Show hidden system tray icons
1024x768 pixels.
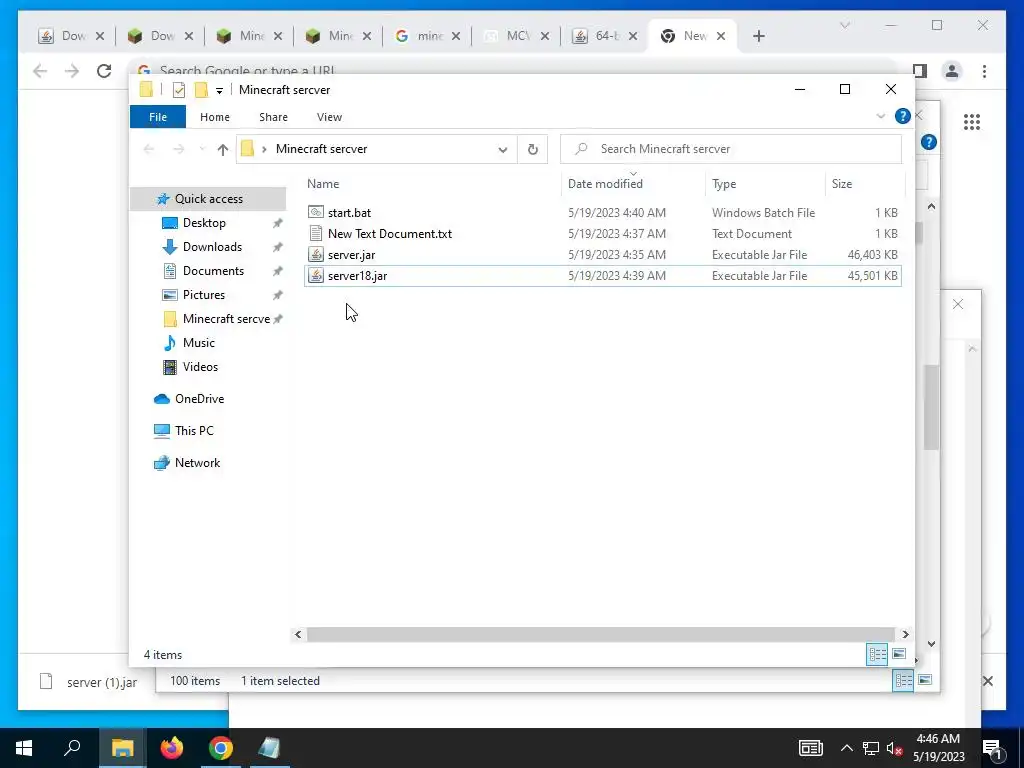click(846, 748)
